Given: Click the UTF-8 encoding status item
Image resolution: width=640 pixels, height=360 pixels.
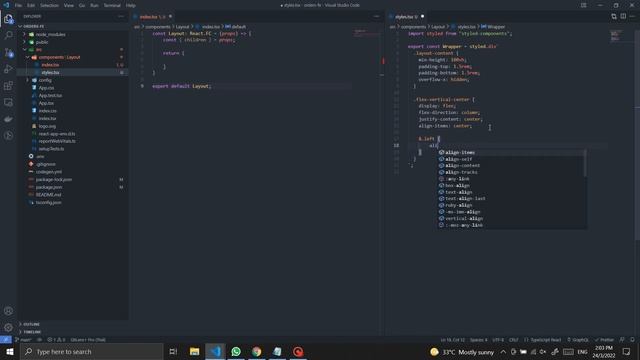Looking at the screenshot, I should pos(498,340).
